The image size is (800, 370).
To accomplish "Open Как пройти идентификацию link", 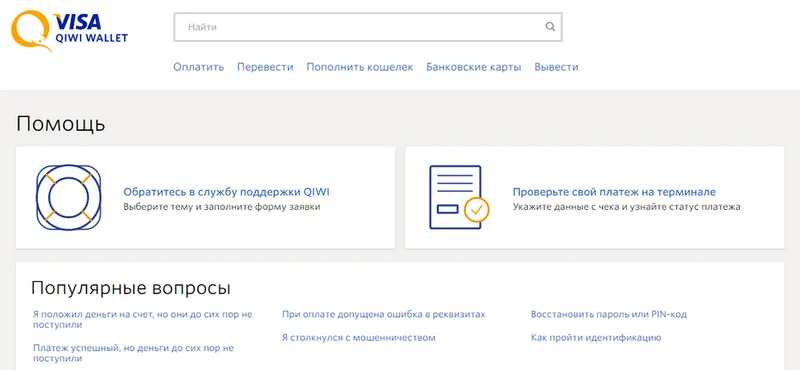I will tap(596, 338).
